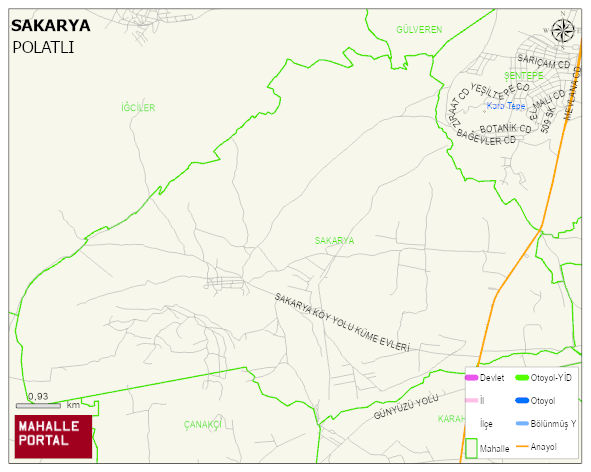
Task: Click the 0.93 km scale bar
Action: (x=38, y=405)
